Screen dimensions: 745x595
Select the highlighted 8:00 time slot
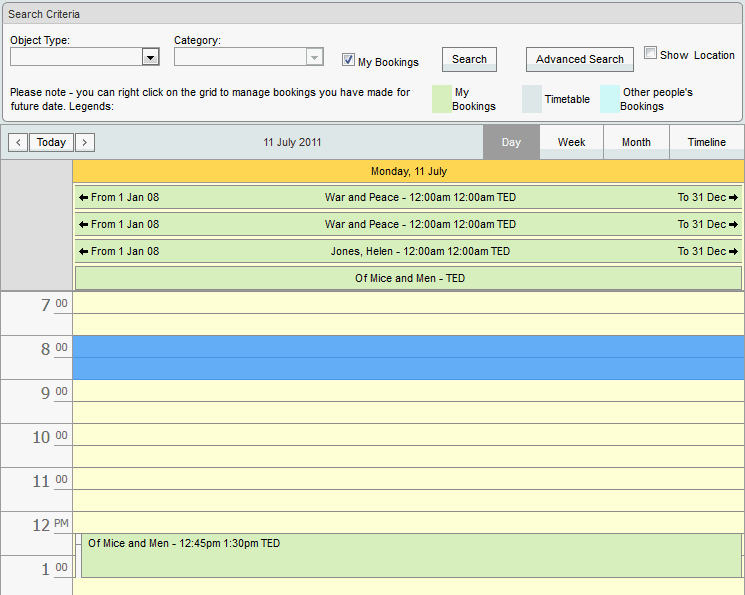[409, 347]
